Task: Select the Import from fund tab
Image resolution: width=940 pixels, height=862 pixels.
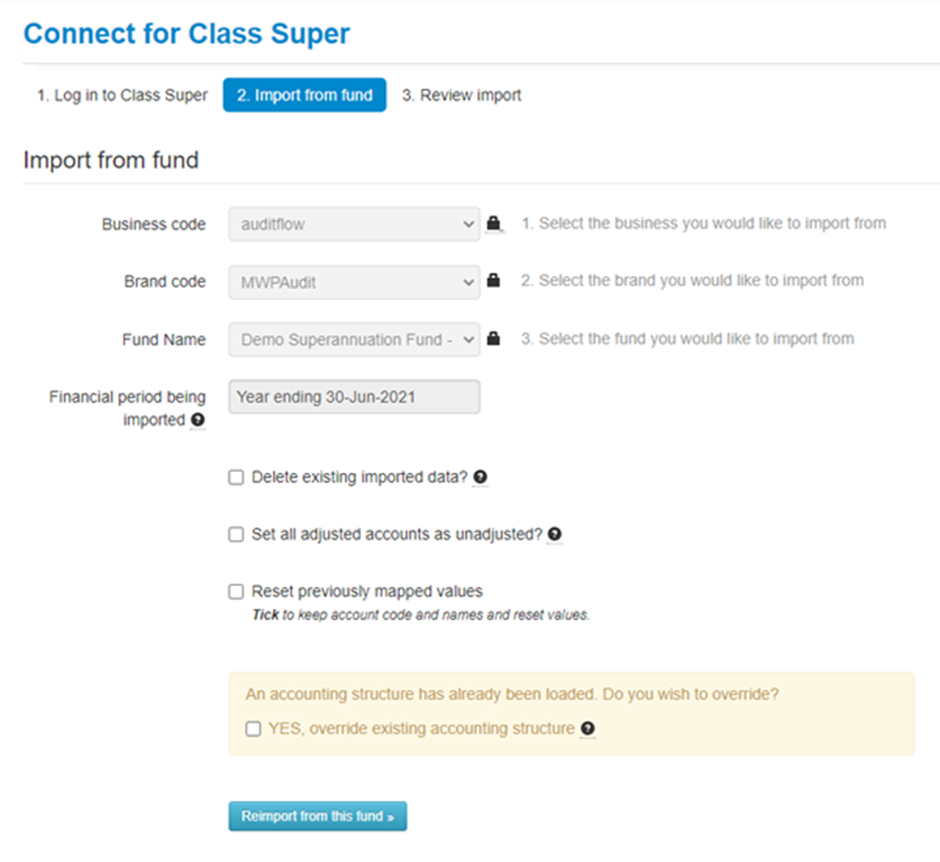Action: tap(304, 96)
